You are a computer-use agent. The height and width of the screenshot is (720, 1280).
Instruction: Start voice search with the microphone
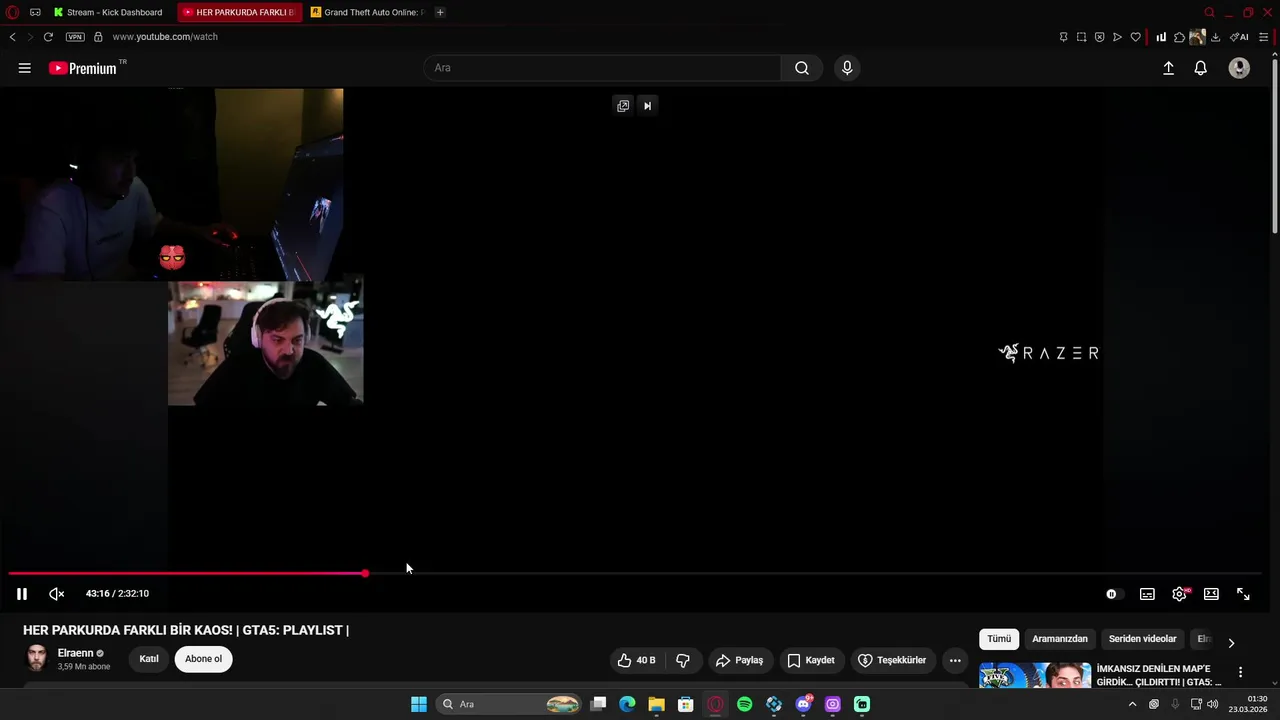pos(847,68)
